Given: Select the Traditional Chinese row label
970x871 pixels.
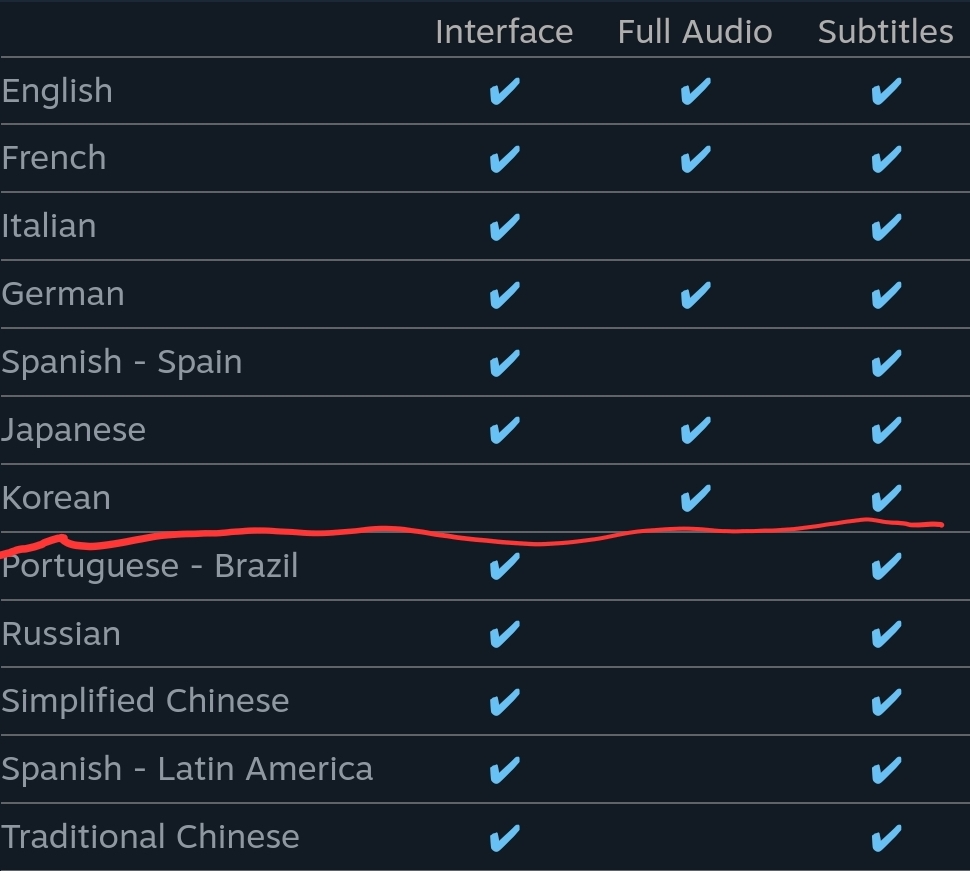Looking at the screenshot, I should [150, 837].
